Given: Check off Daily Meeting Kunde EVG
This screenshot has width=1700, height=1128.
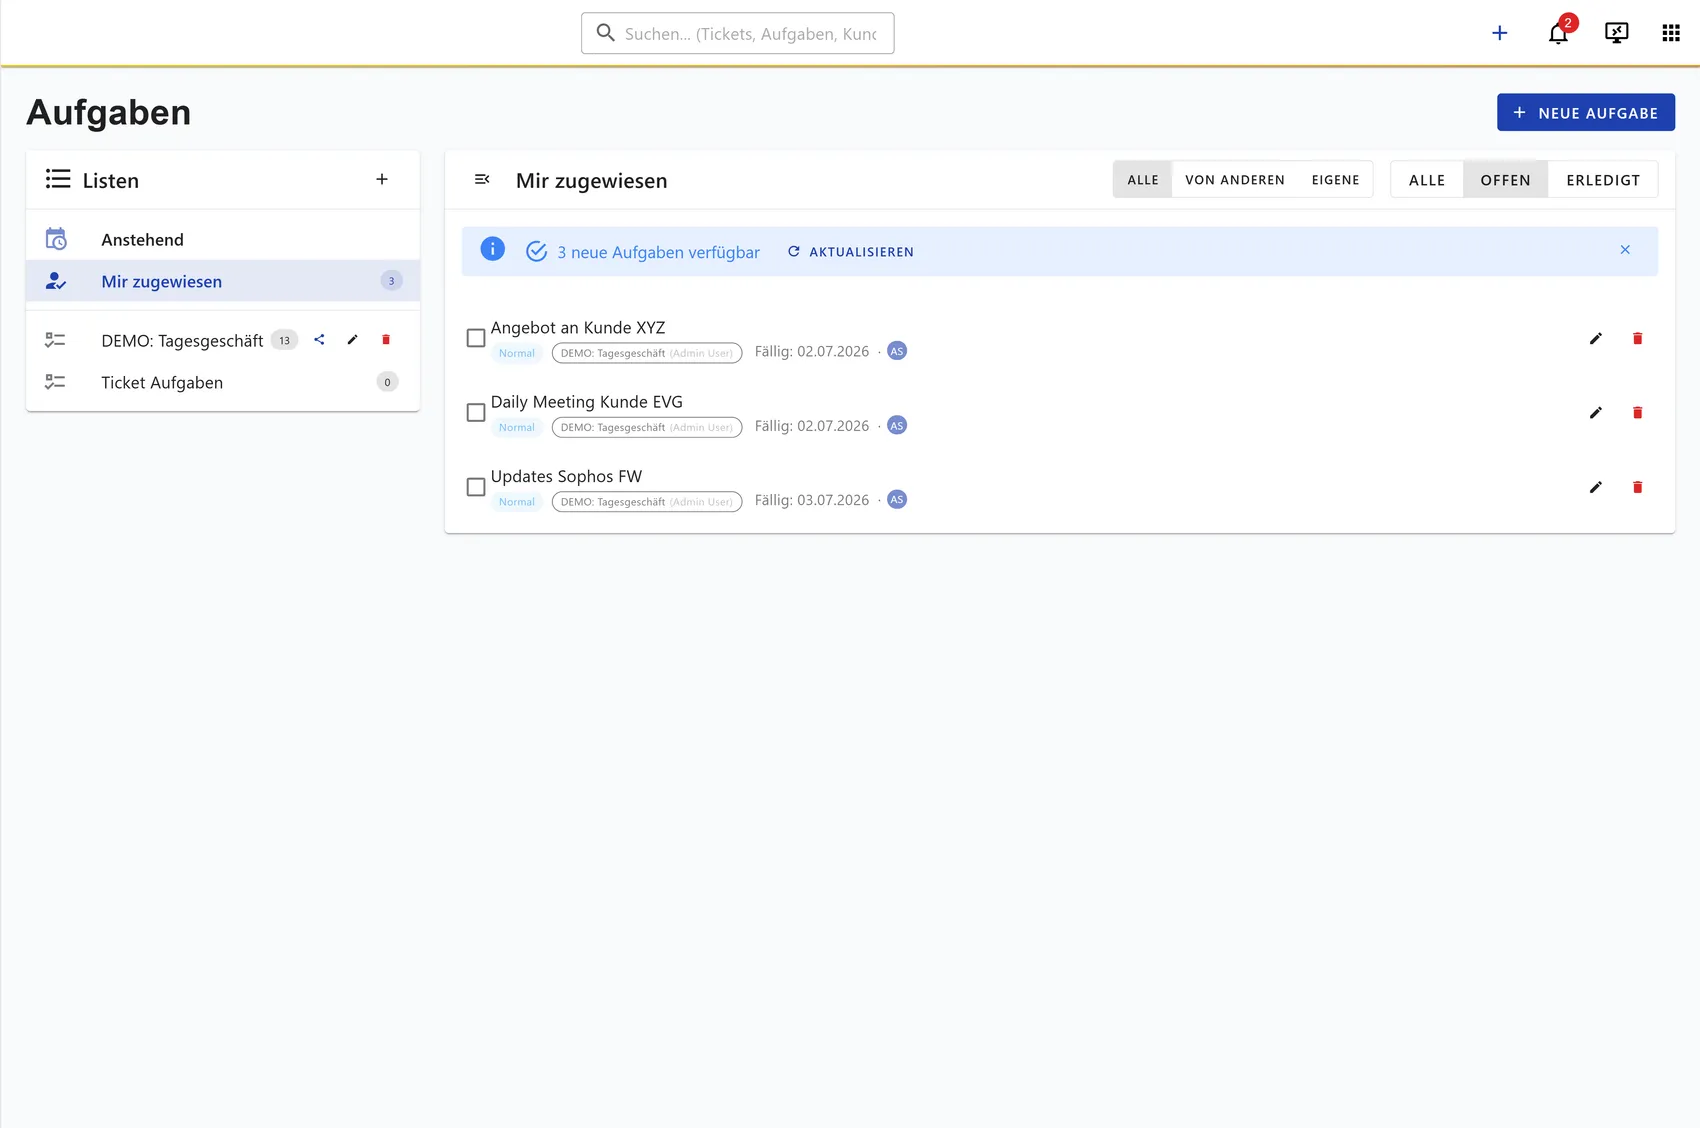Looking at the screenshot, I should pos(476,412).
